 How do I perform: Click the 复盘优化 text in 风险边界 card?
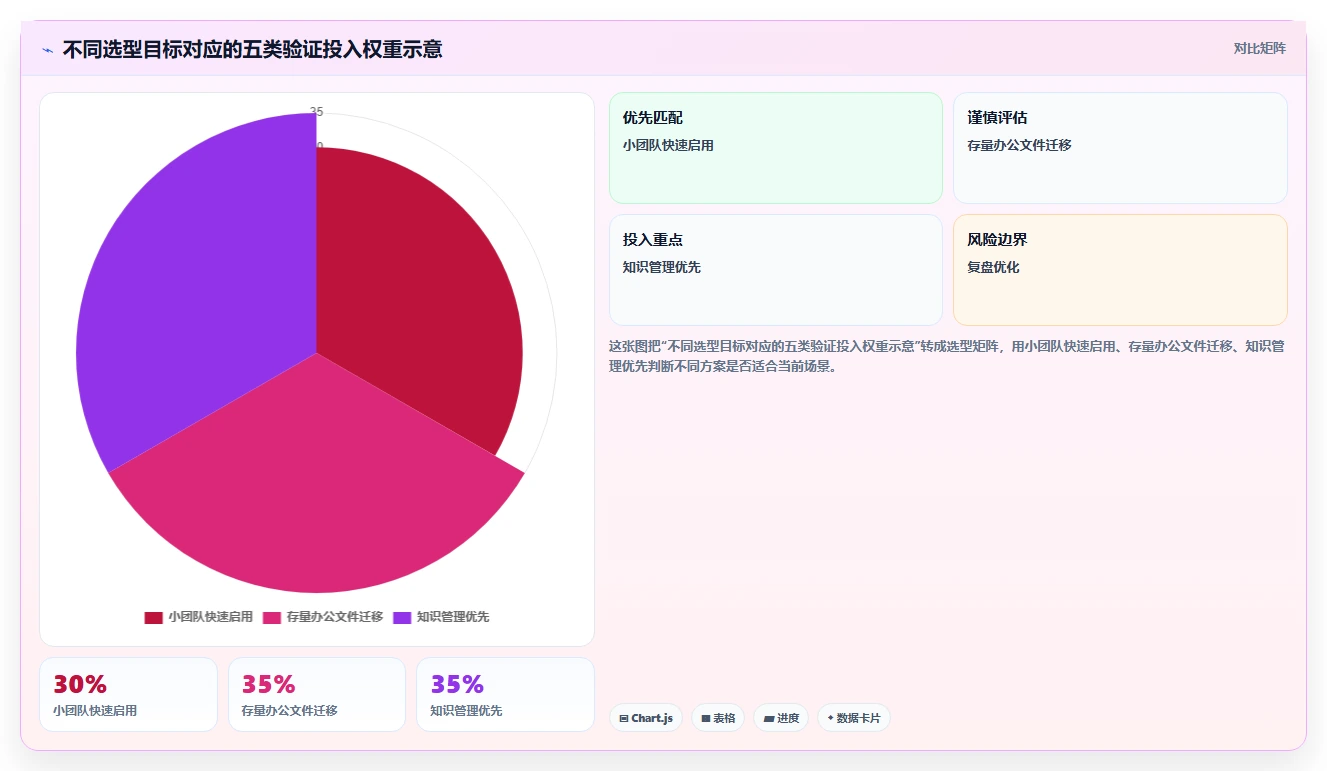click(x=993, y=268)
